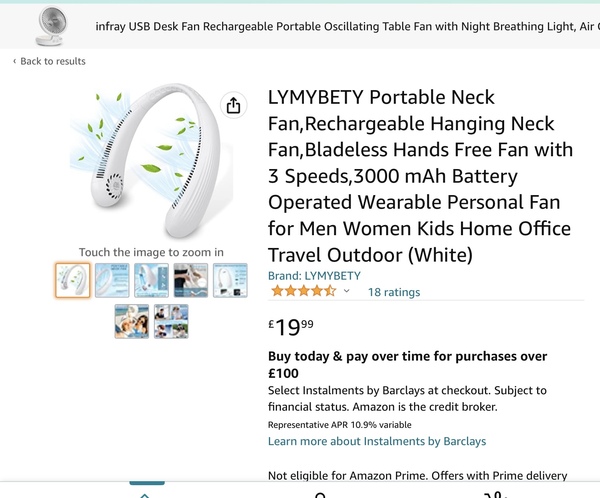
Task: Click the star rating icons
Action: click(303, 292)
